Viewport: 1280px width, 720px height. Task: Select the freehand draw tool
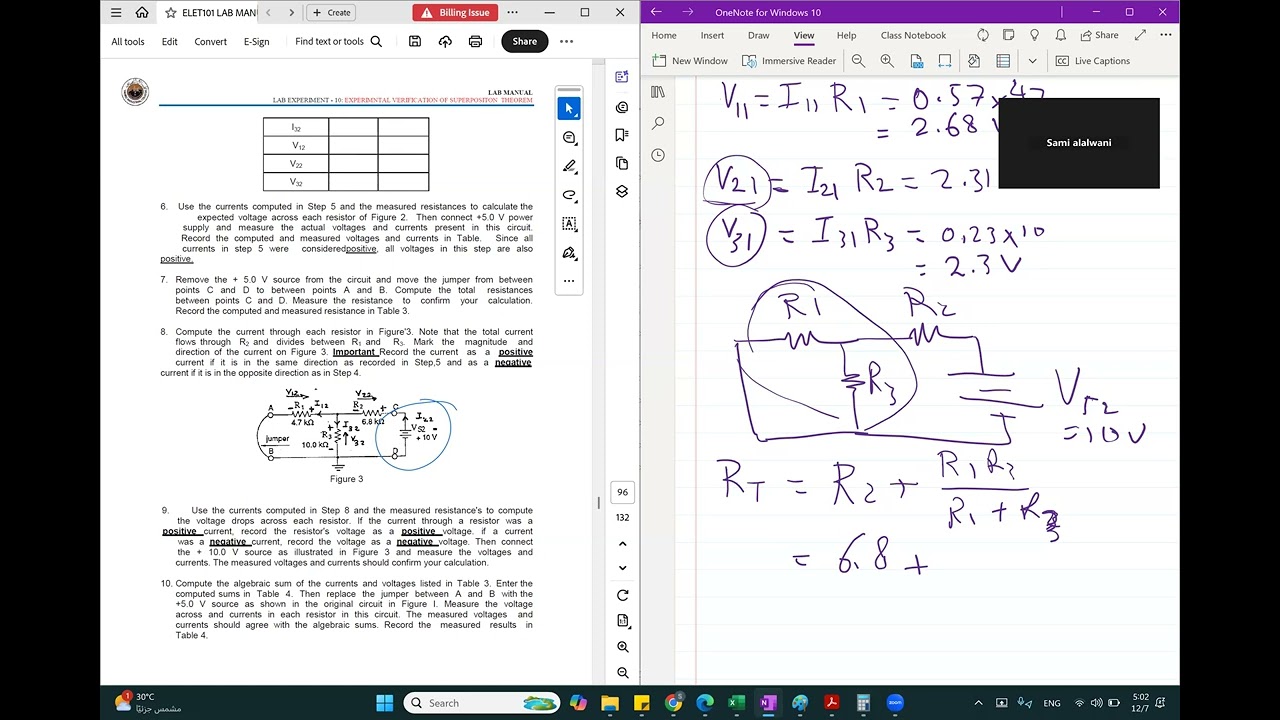pyautogui.click(x=569, y=195)
